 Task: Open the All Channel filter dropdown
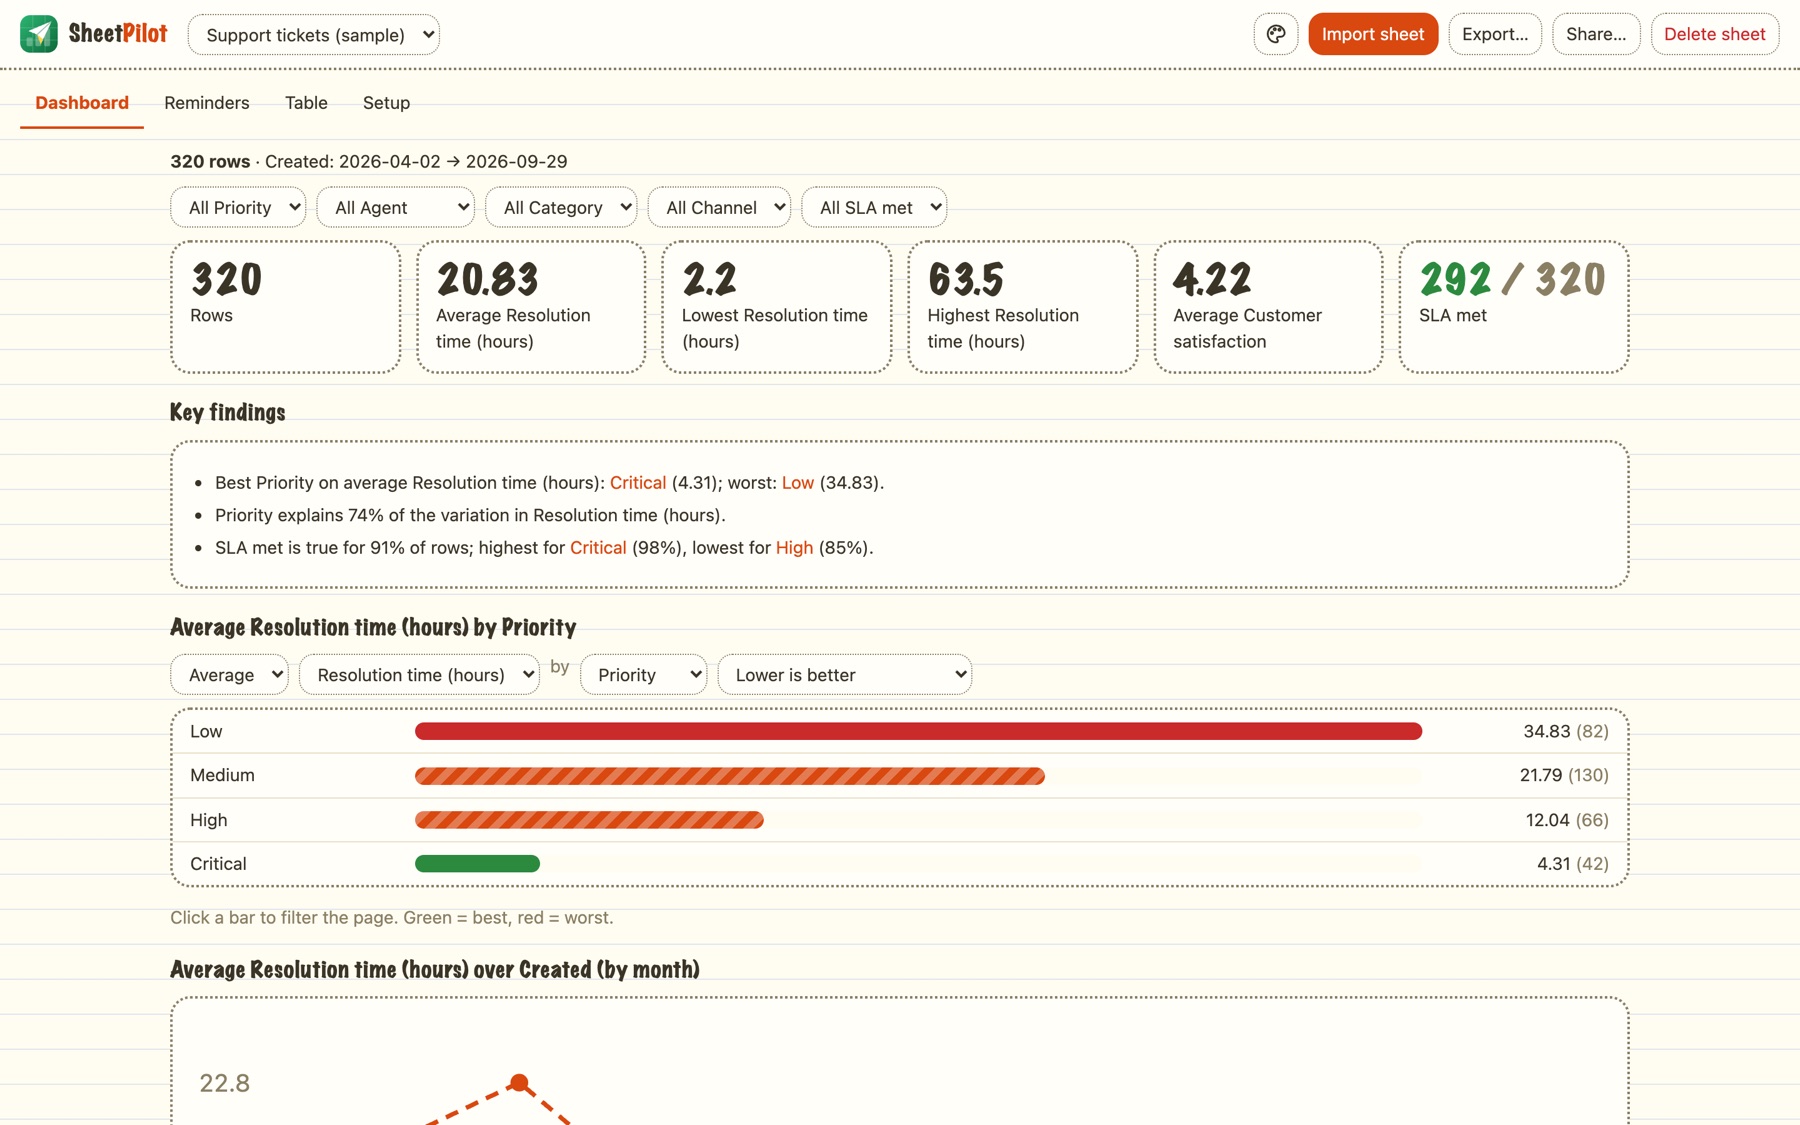click(x=720, y=208)
